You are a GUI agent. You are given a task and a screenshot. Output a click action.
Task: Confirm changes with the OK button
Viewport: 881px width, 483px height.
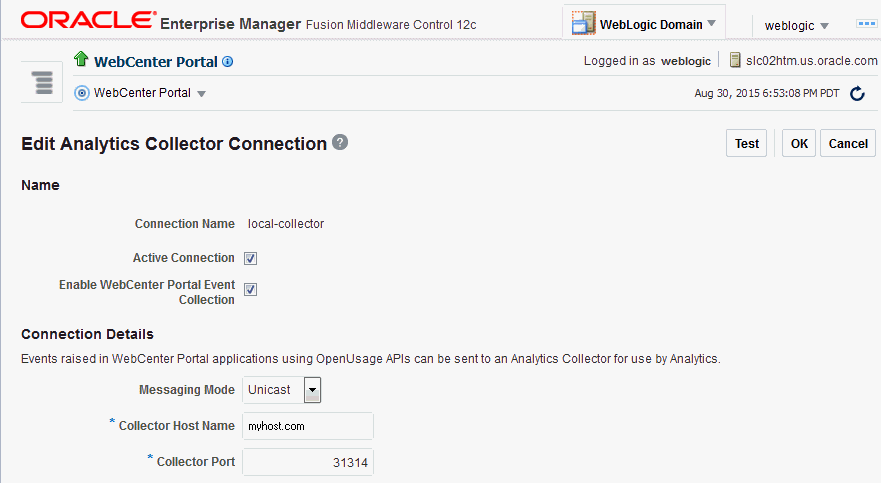point(799,143)
